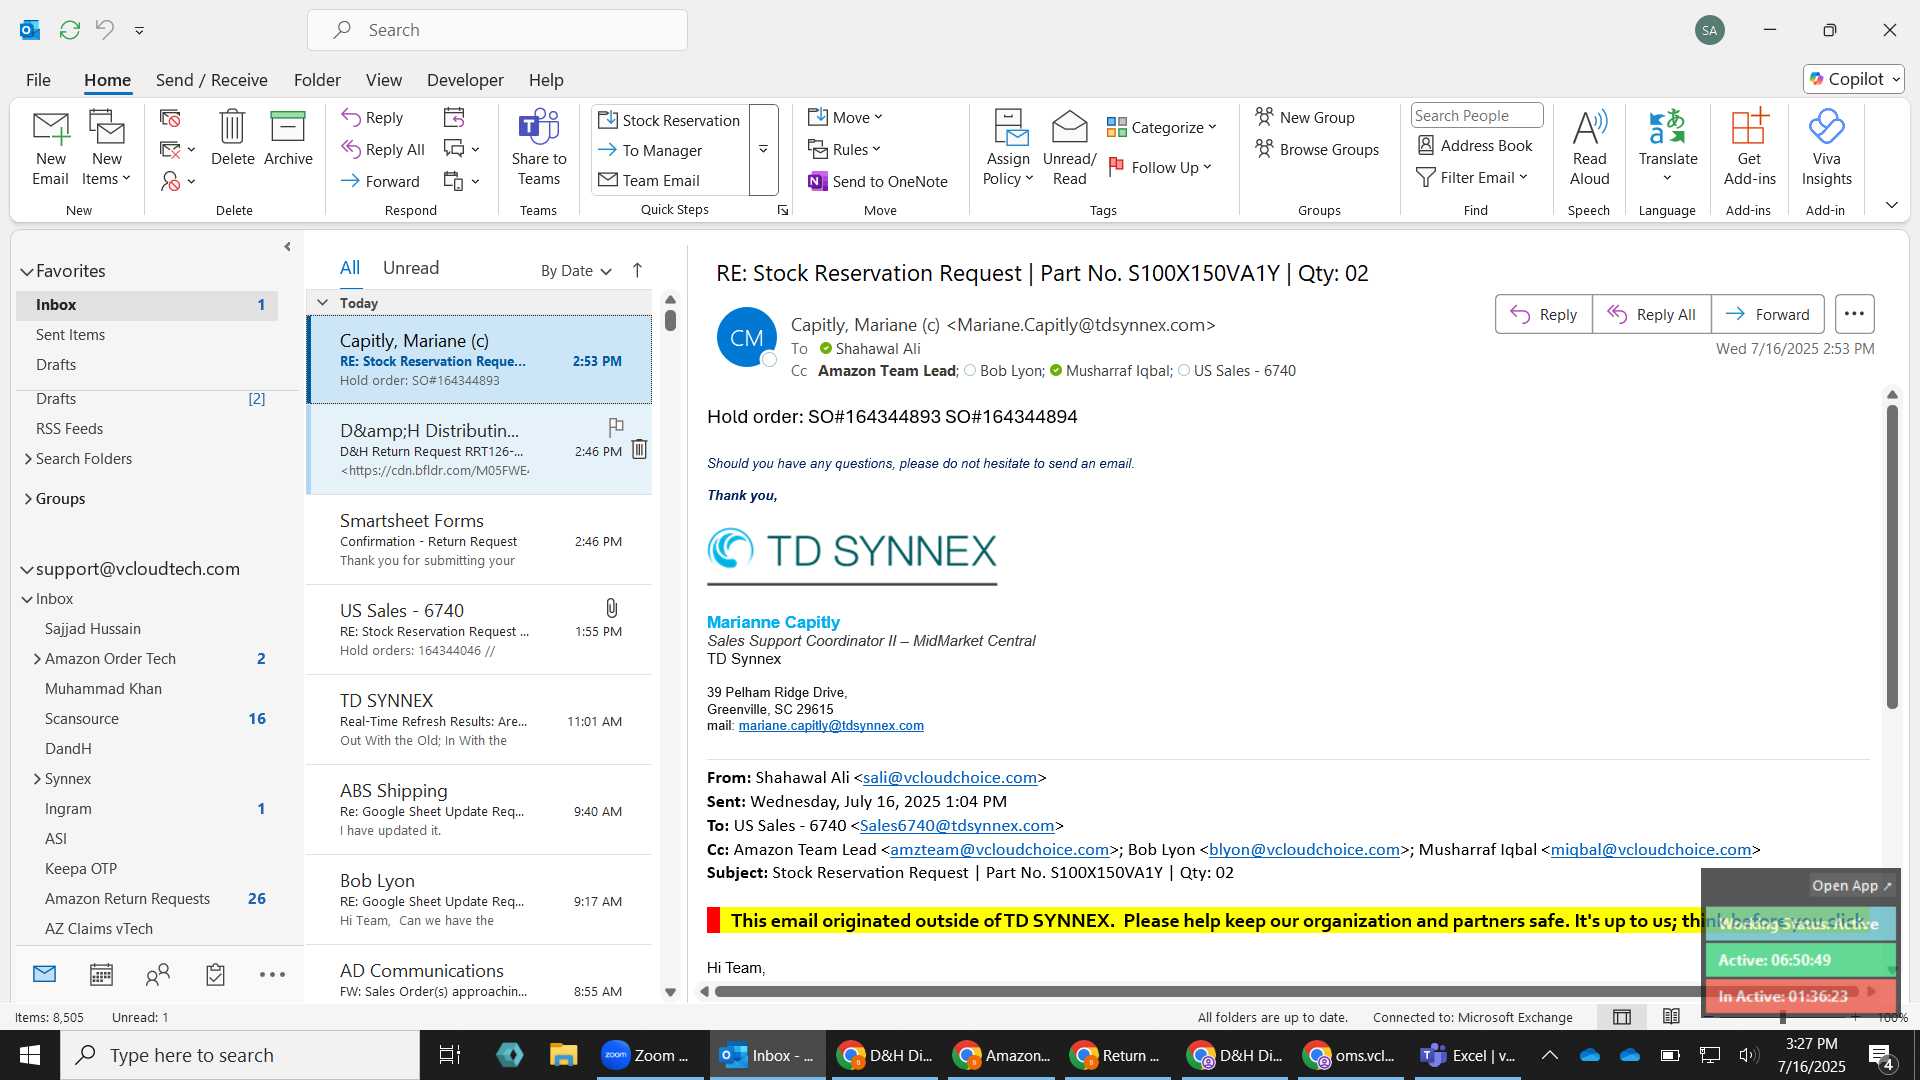1920x1080 pixels.
Task: Click the message list scrollbar thumb
Action: click(670, 320)
